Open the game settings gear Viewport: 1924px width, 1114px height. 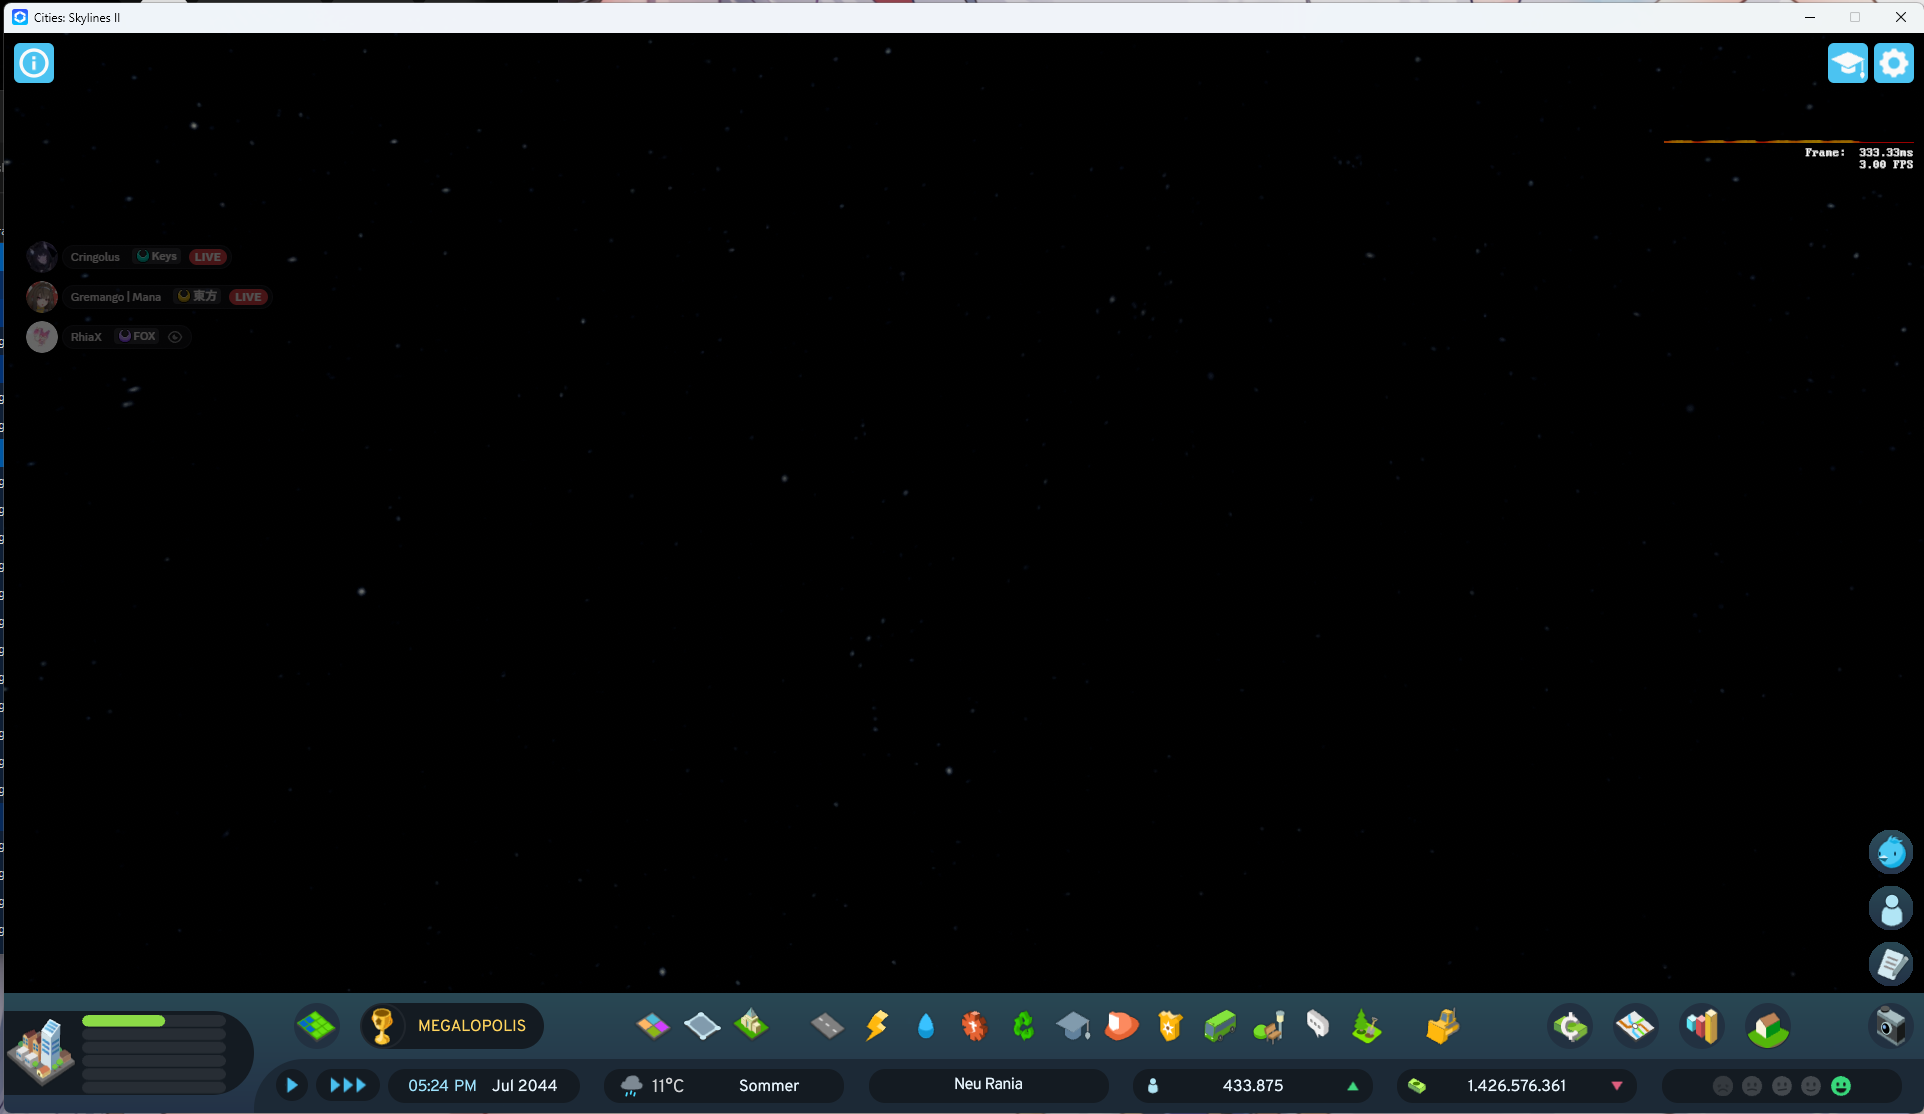coord(1893,63)
